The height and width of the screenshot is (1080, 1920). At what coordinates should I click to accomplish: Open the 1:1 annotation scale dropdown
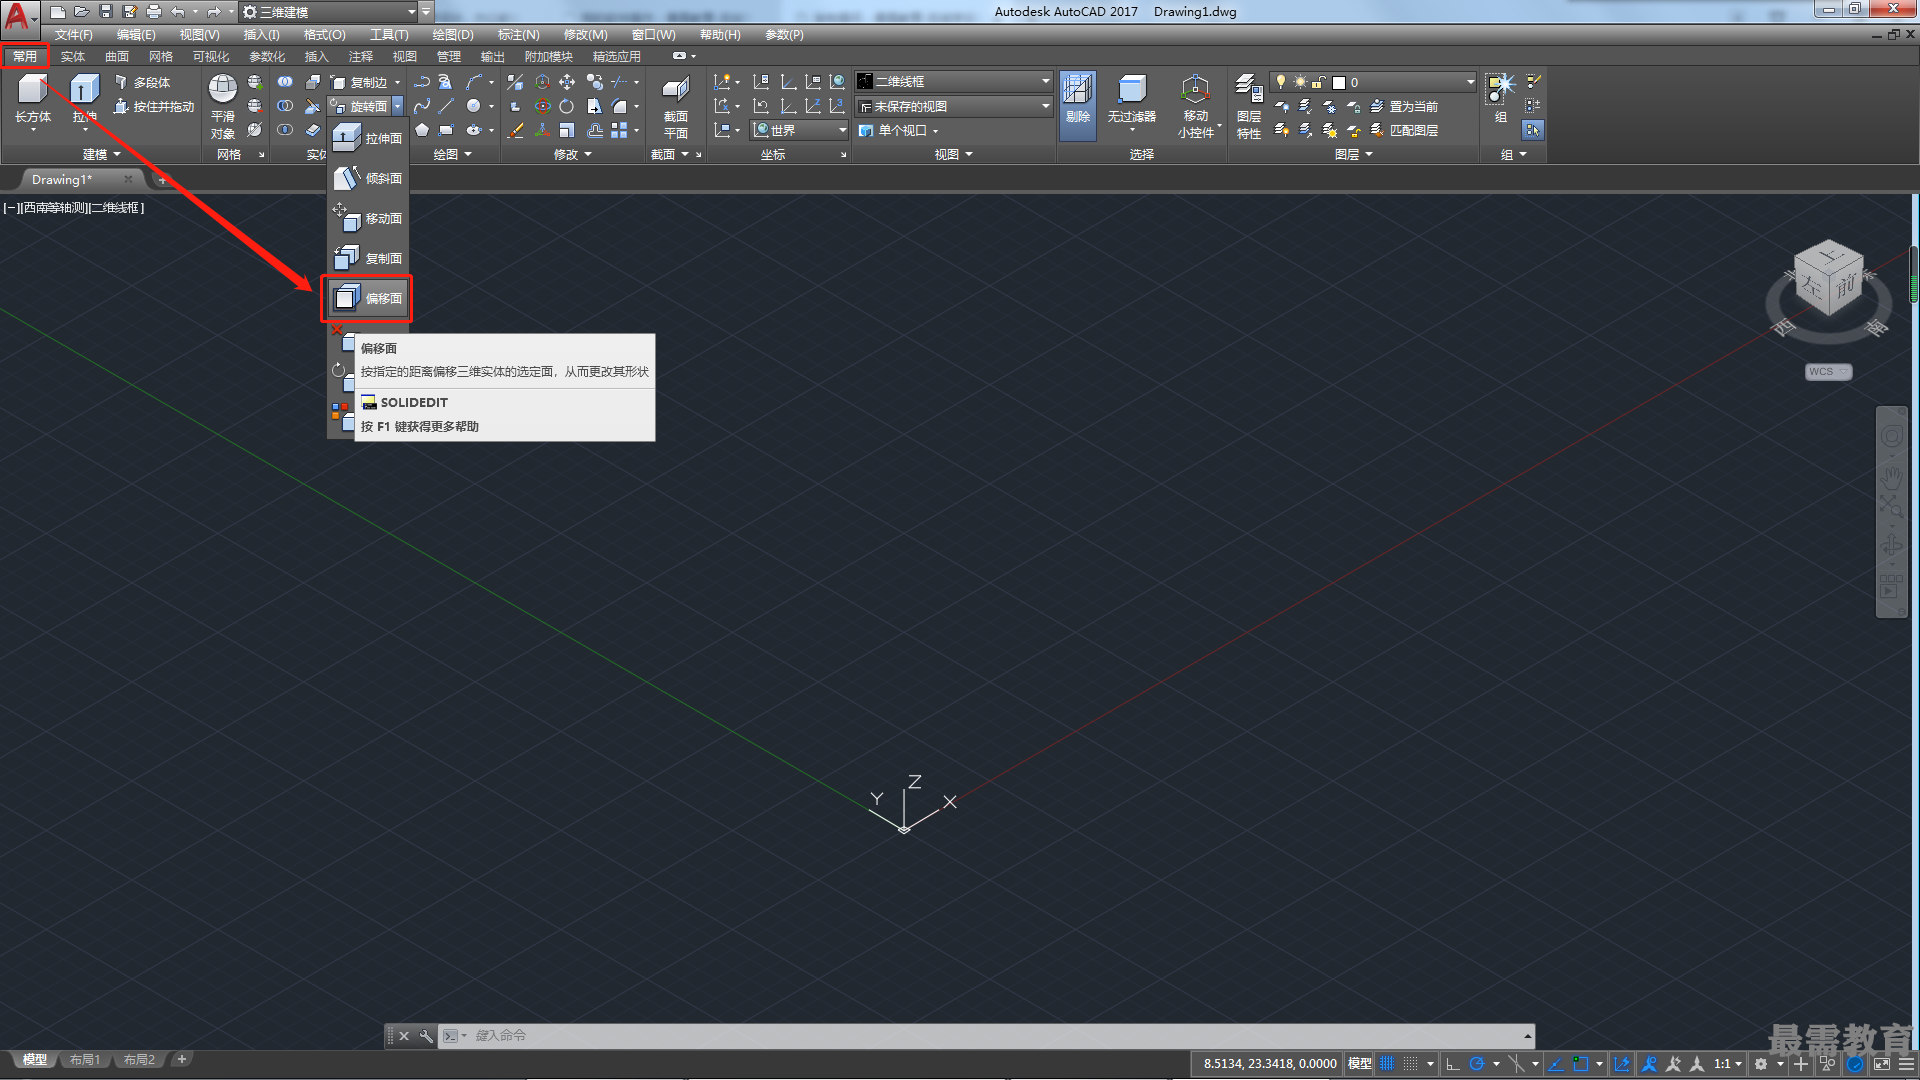click(x=1728, y=1064)
